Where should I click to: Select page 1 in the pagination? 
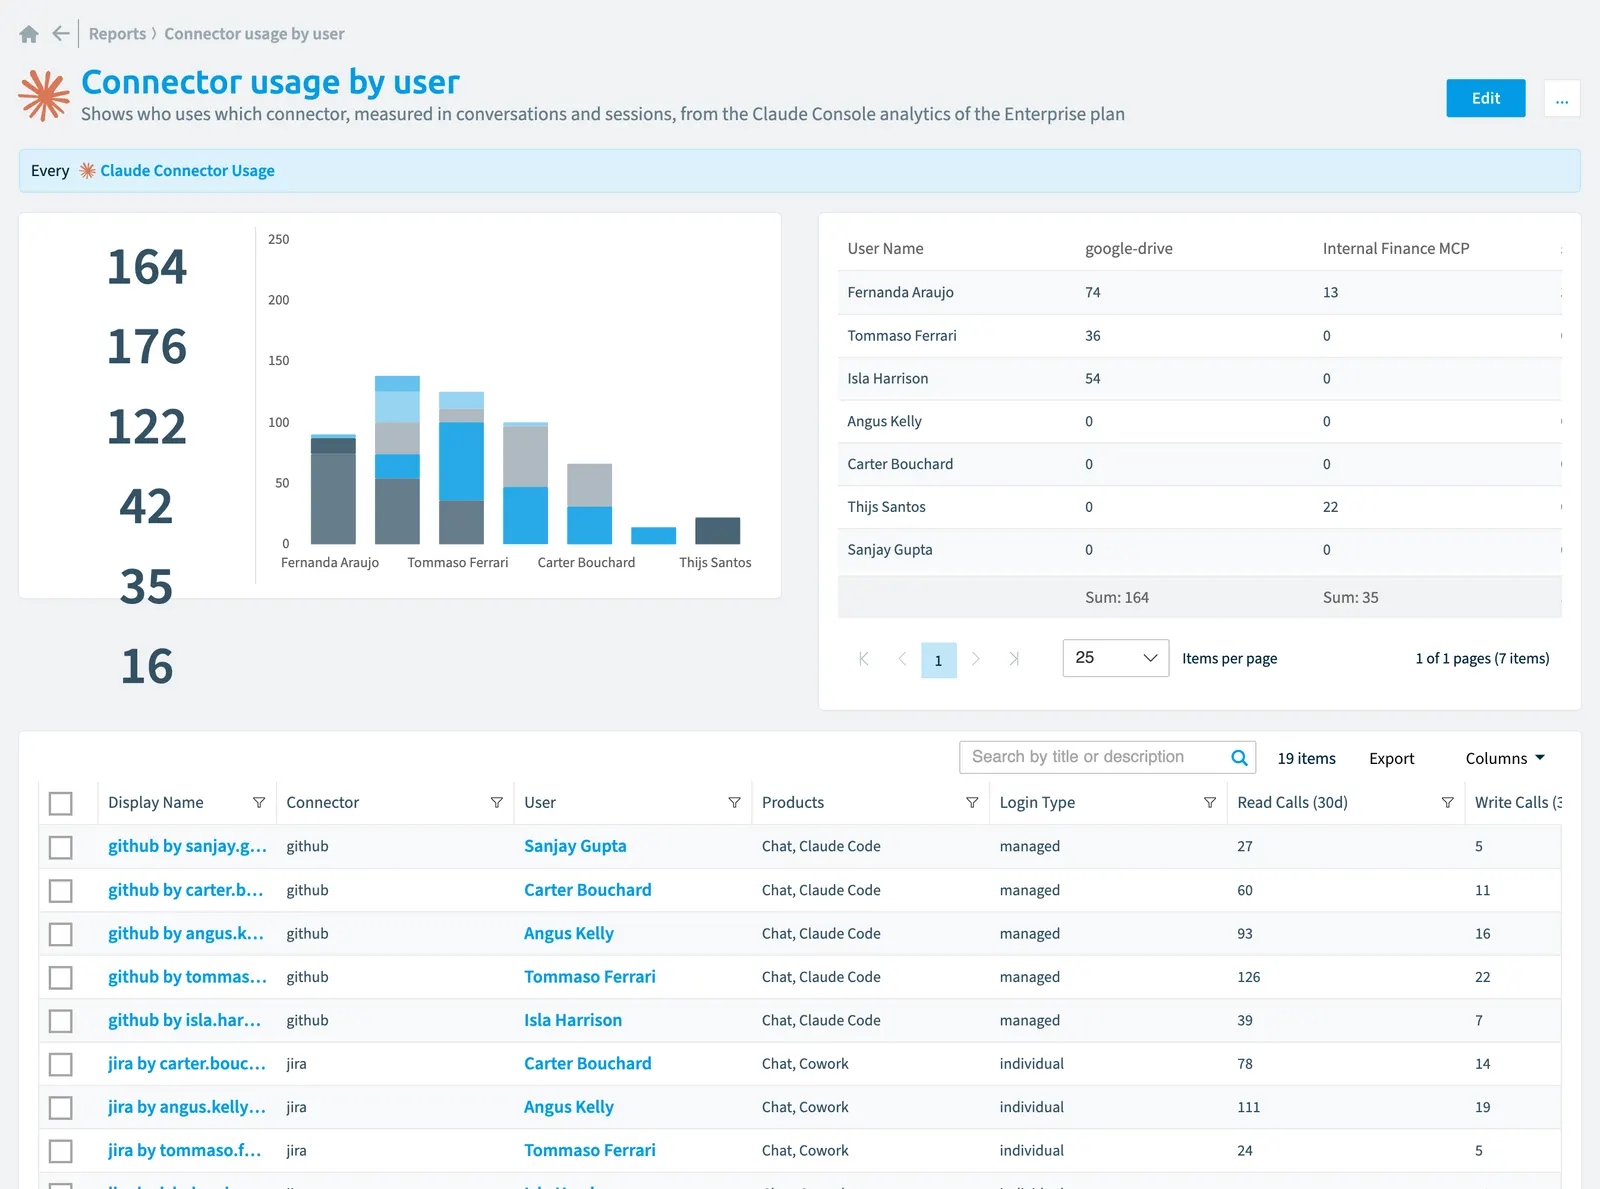938,660
